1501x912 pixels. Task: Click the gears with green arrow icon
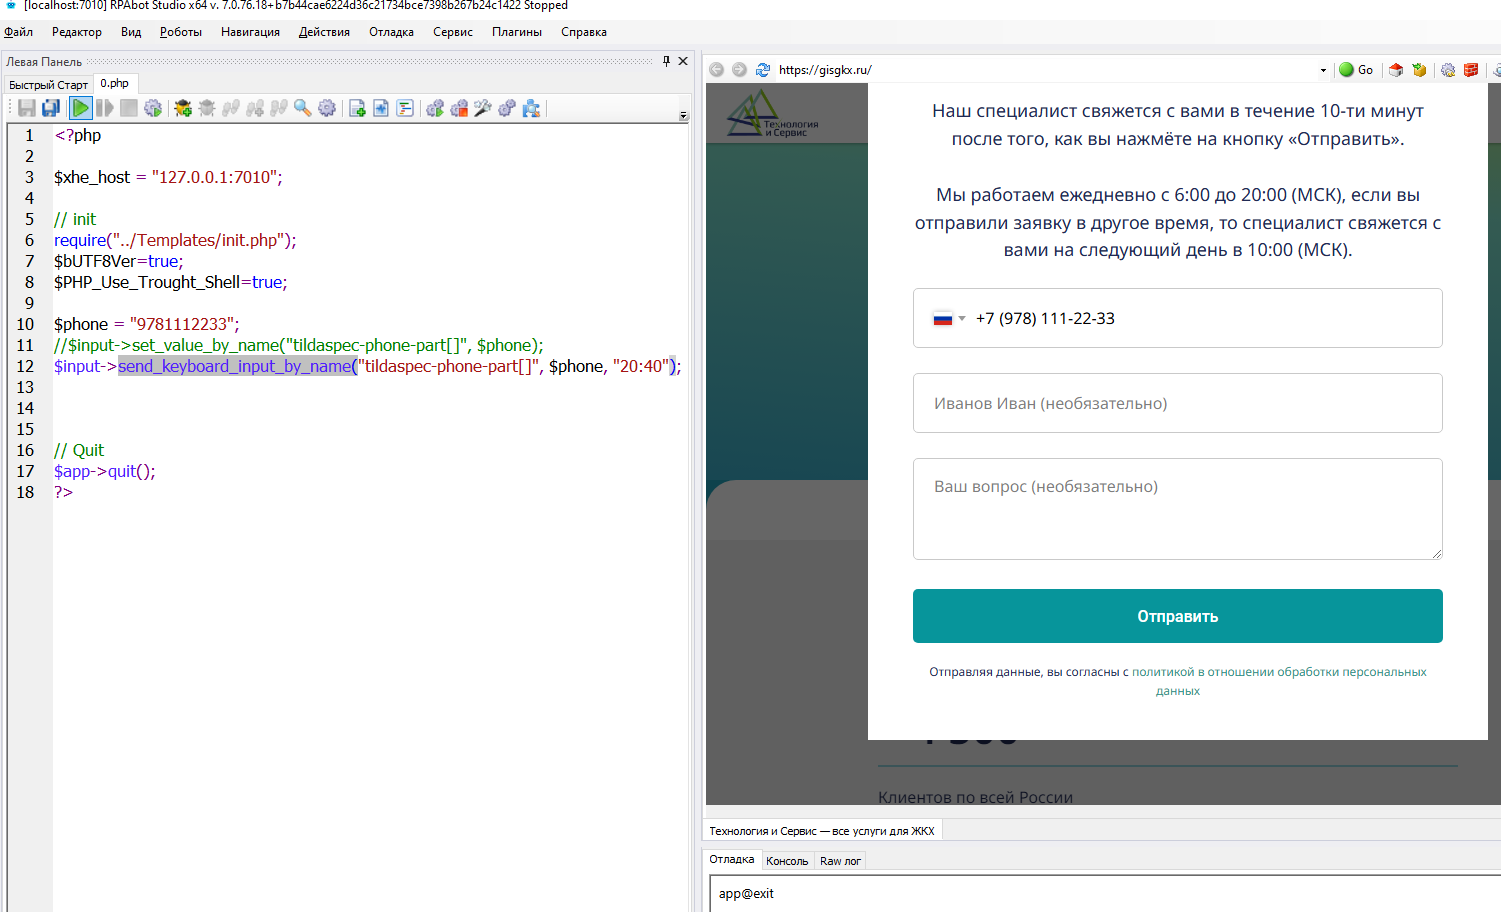tap(435, 108)
